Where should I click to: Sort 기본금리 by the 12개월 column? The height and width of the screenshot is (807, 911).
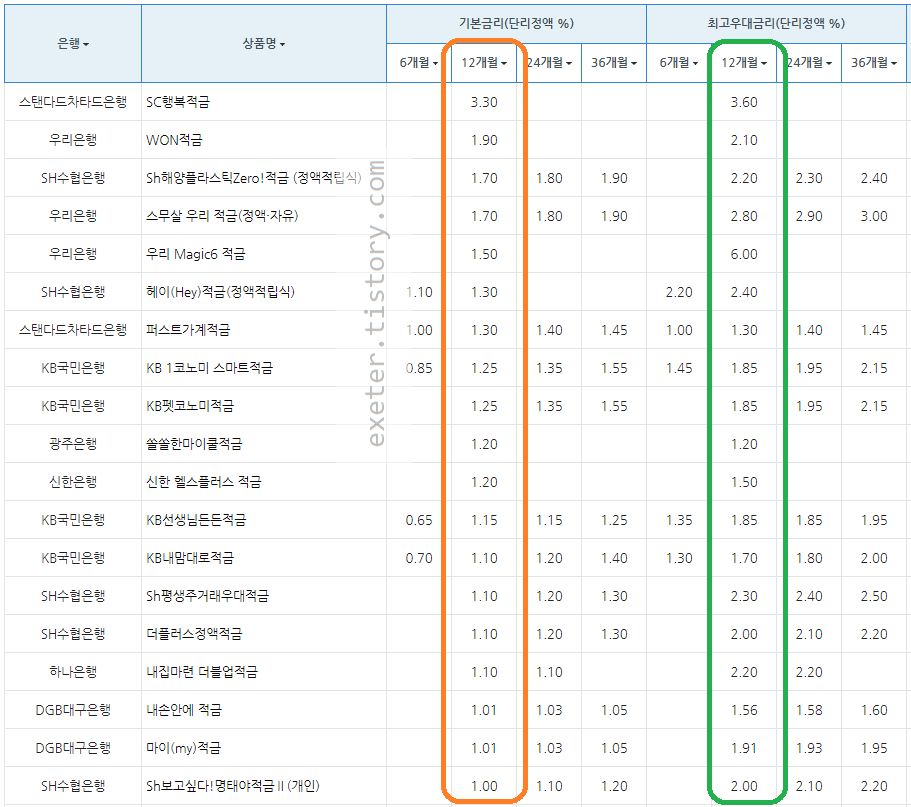(483, 62)
